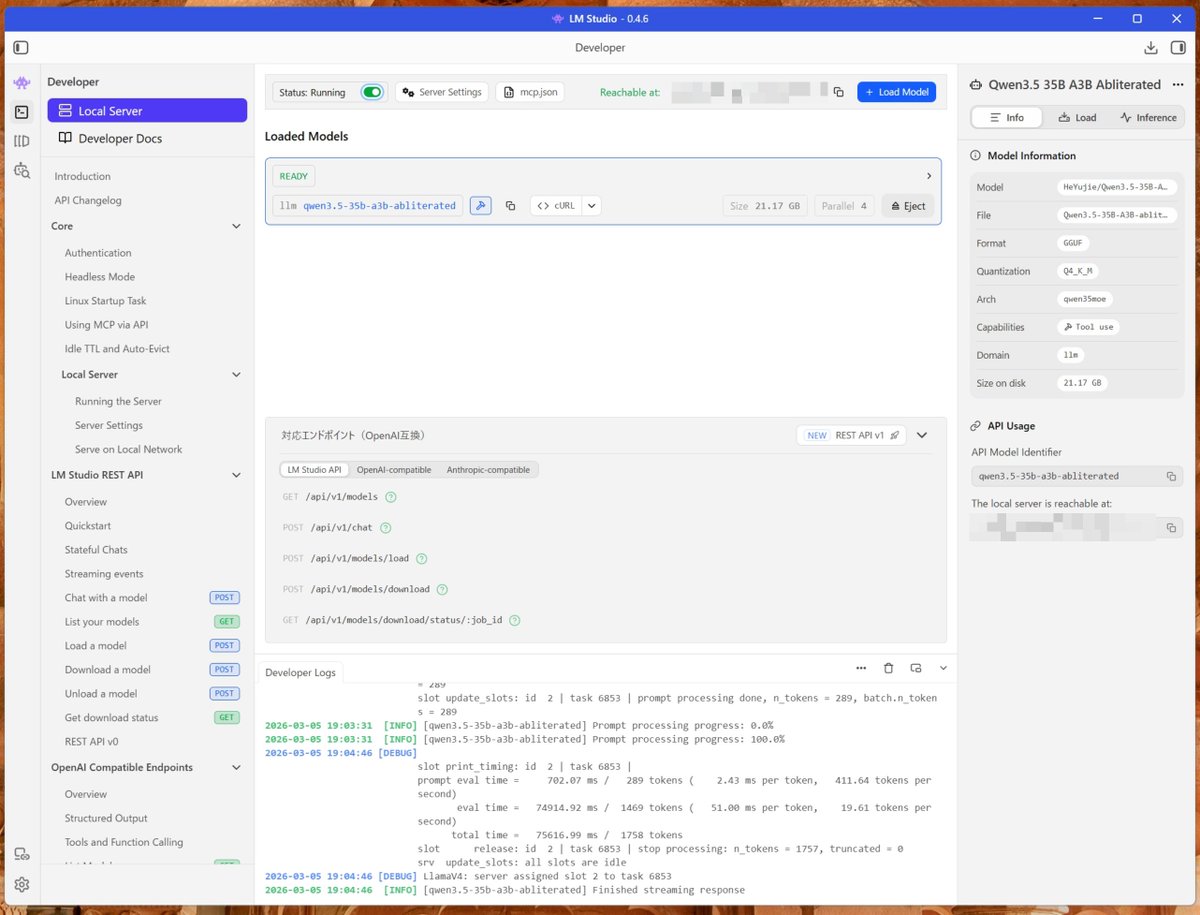The height and width of the screenshot is (915, 1200).
Task: Open Idle TTL and Auto-Evict docs page
Action: (117, 349)
